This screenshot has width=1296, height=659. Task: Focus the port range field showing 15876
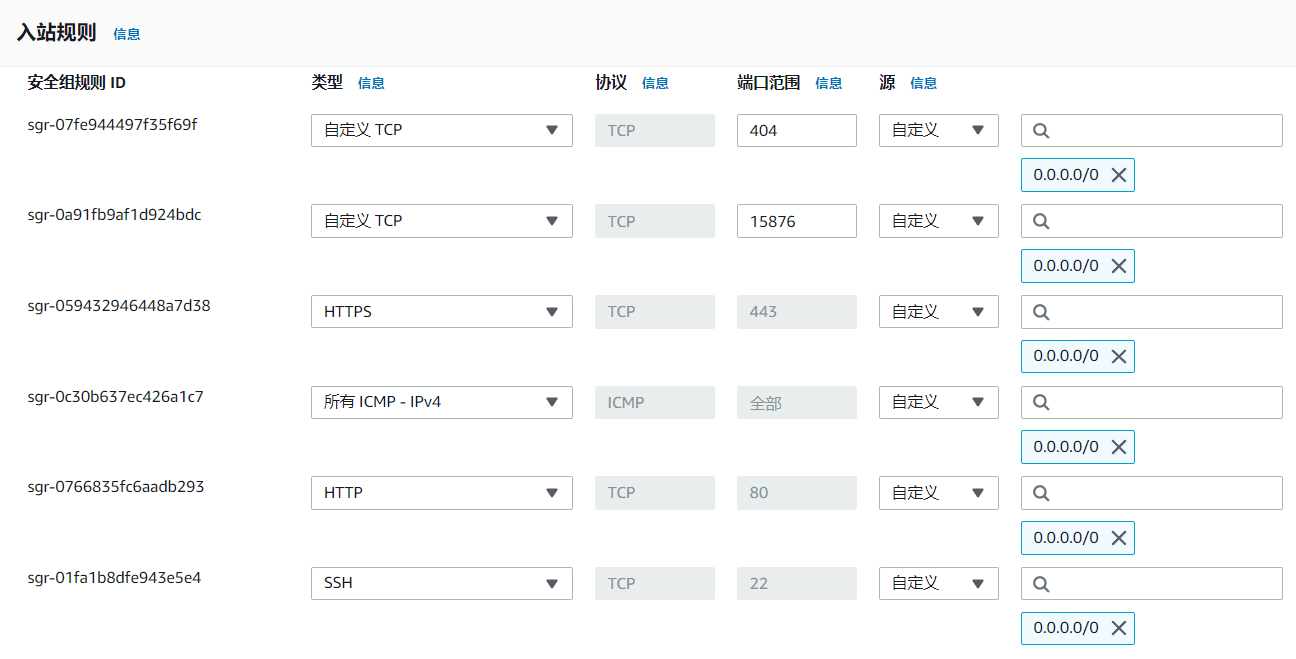coord(796,221)
